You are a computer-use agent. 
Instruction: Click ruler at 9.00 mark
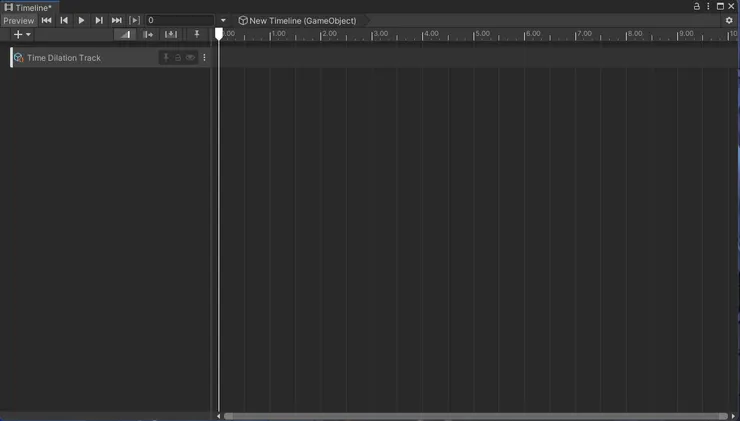click(x=686, y=34)
